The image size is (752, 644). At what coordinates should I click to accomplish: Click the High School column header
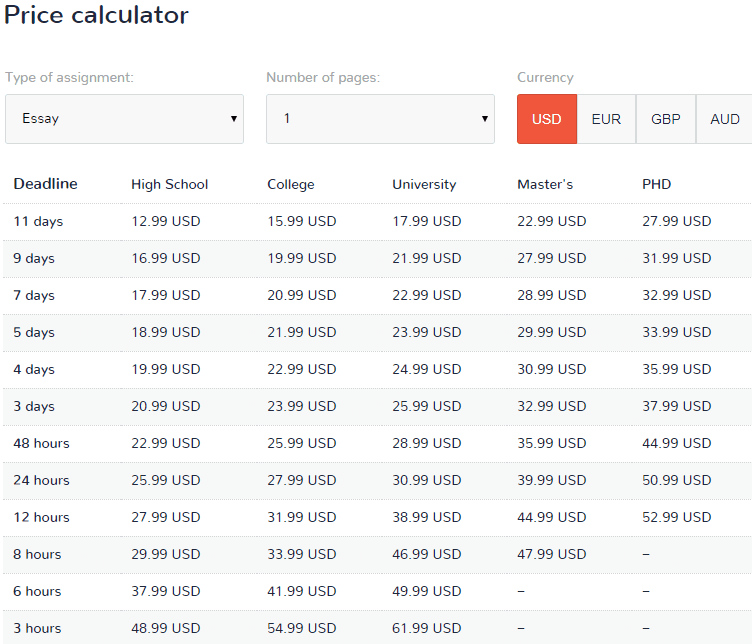click(170, 185)
